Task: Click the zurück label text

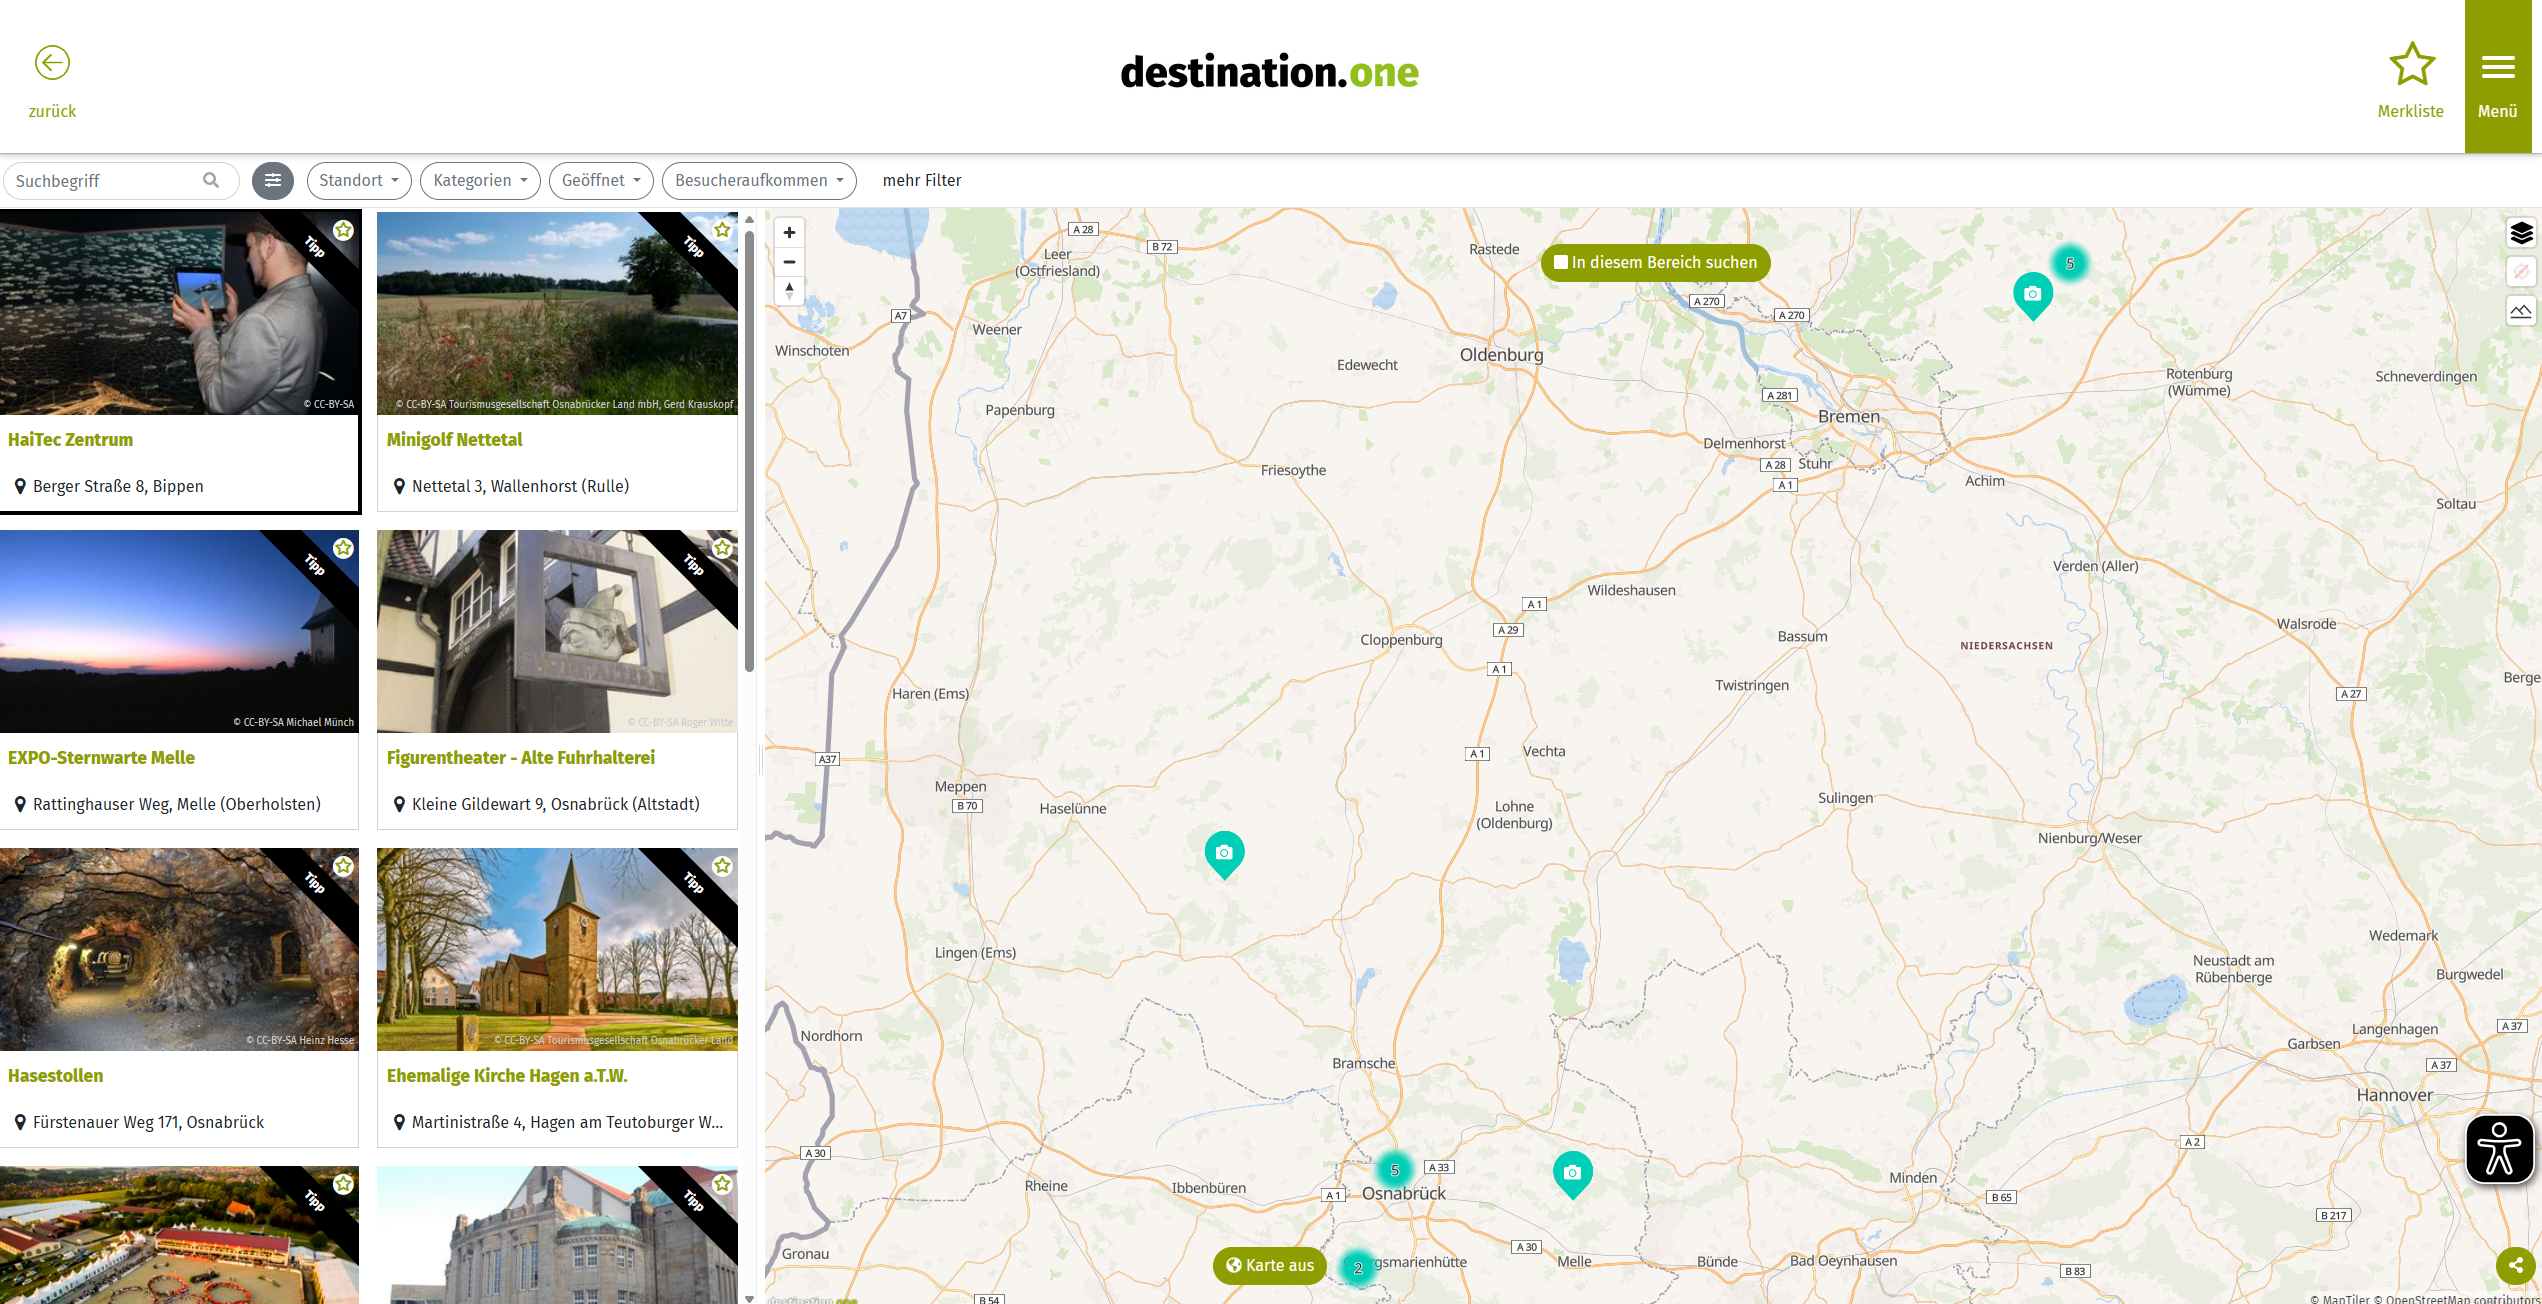Action: (x=52, y=111)
